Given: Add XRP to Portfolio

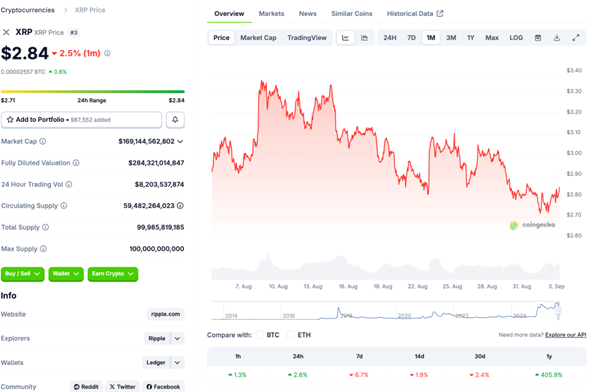Looking at the screenshot, I should (x=81, y=120).
